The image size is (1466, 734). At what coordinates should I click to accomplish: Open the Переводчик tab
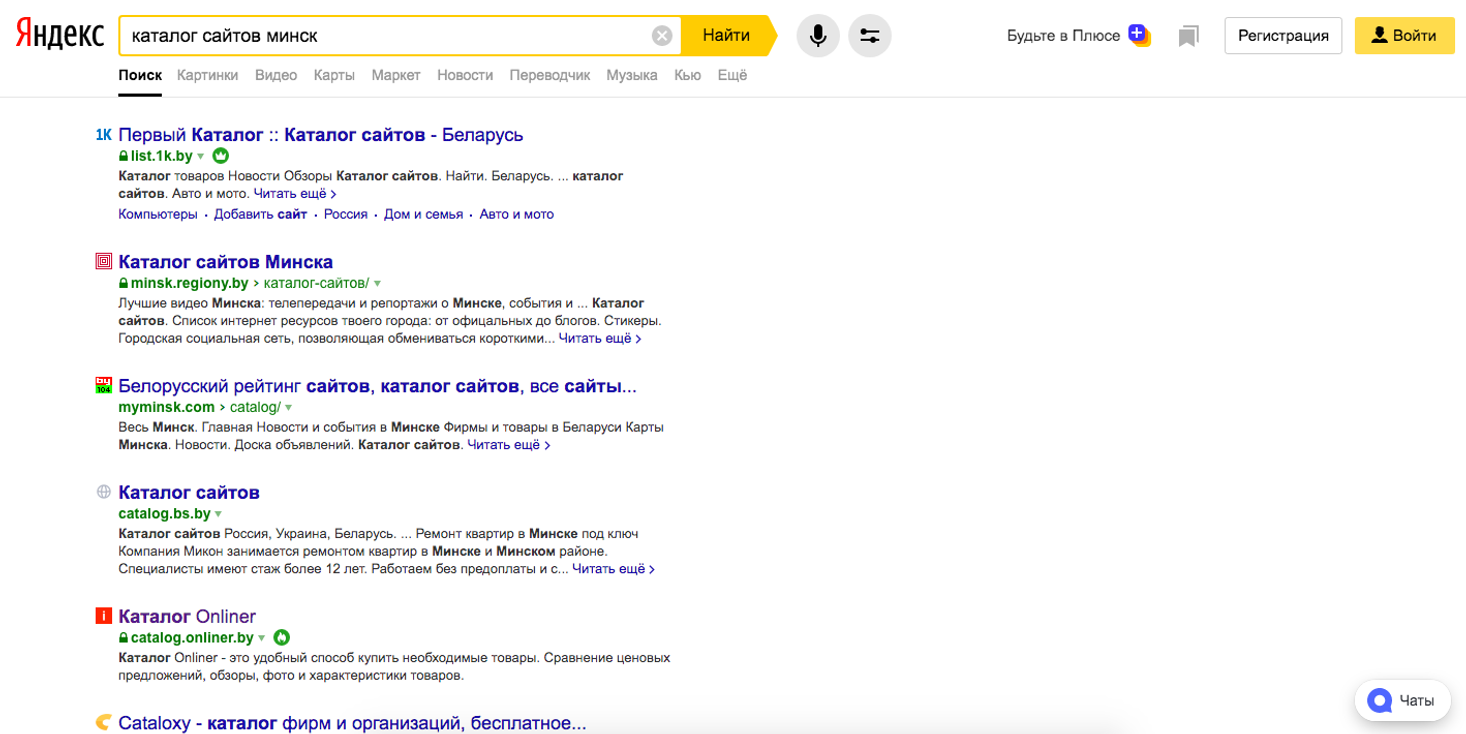tap(550, 75)
